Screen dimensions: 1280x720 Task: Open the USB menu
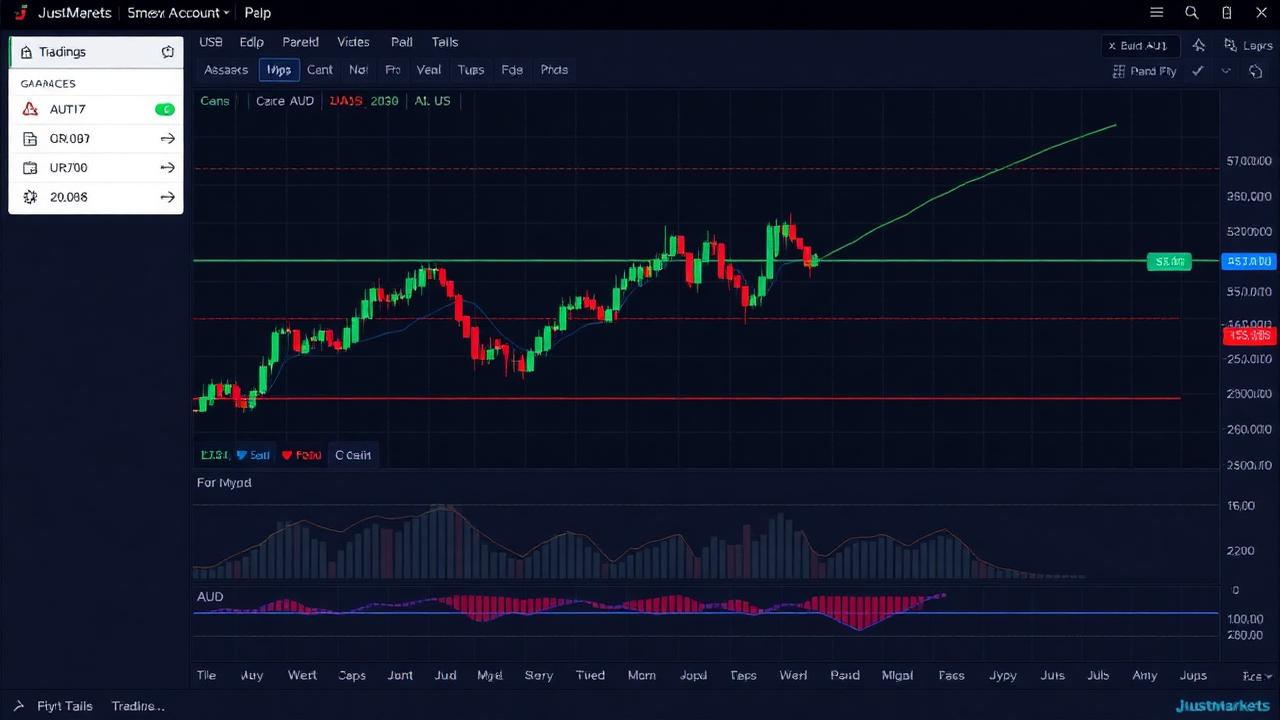(211, 42)
